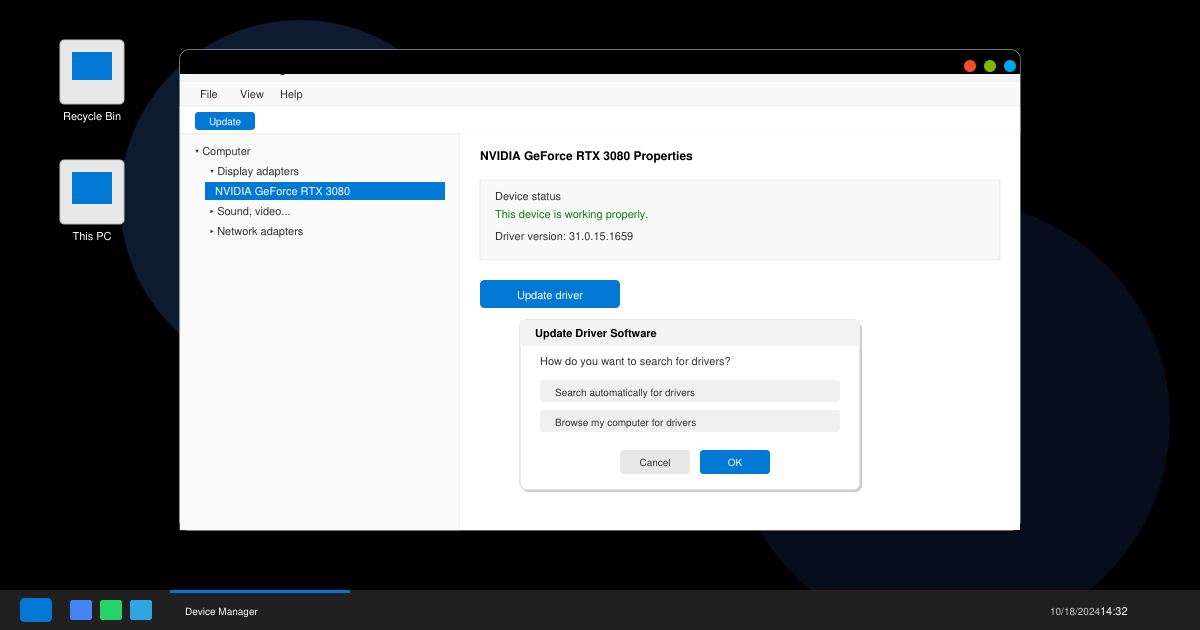Open the View menu
Screen dimensions: 1200x630
252,94
